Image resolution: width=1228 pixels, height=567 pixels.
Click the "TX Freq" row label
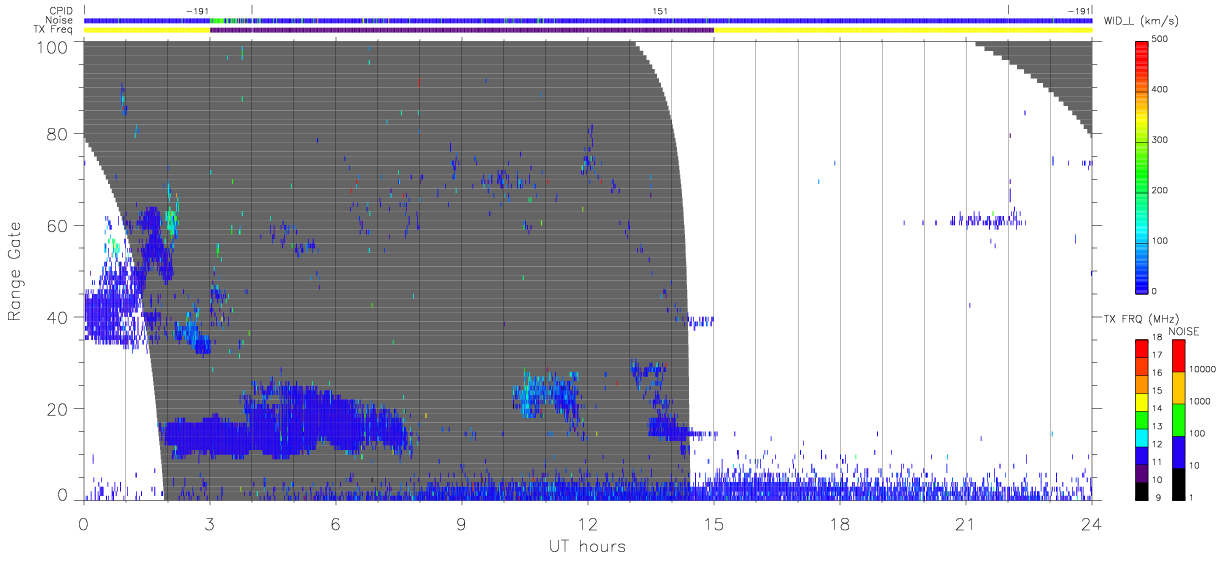(55, 30)
